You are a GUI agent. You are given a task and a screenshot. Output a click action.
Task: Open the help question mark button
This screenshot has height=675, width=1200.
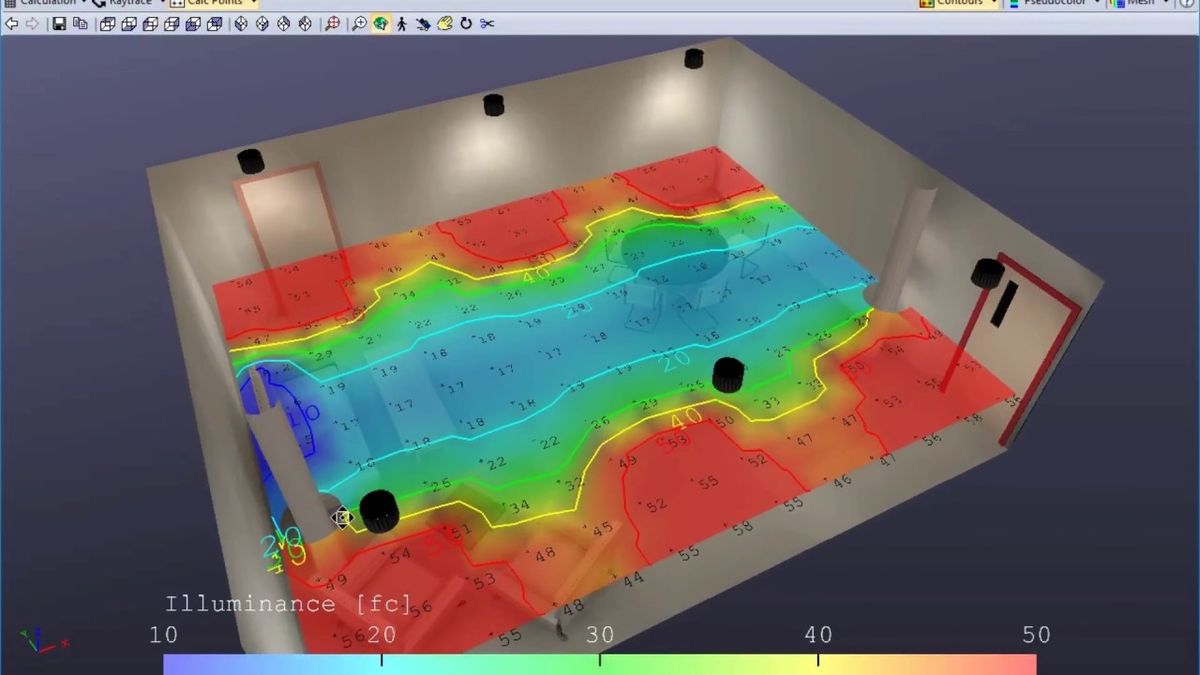tap(1187, 3)
